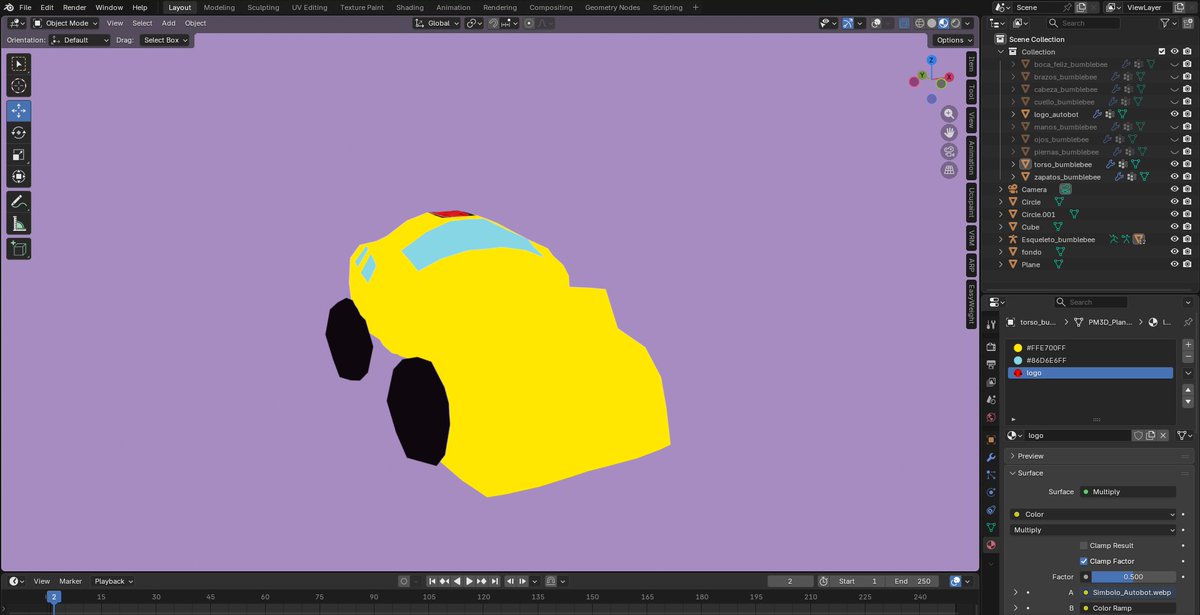Open the Object Data green triangle tab
The height and width of the screenshot is (615, 1200).
[x=991, y=527]
